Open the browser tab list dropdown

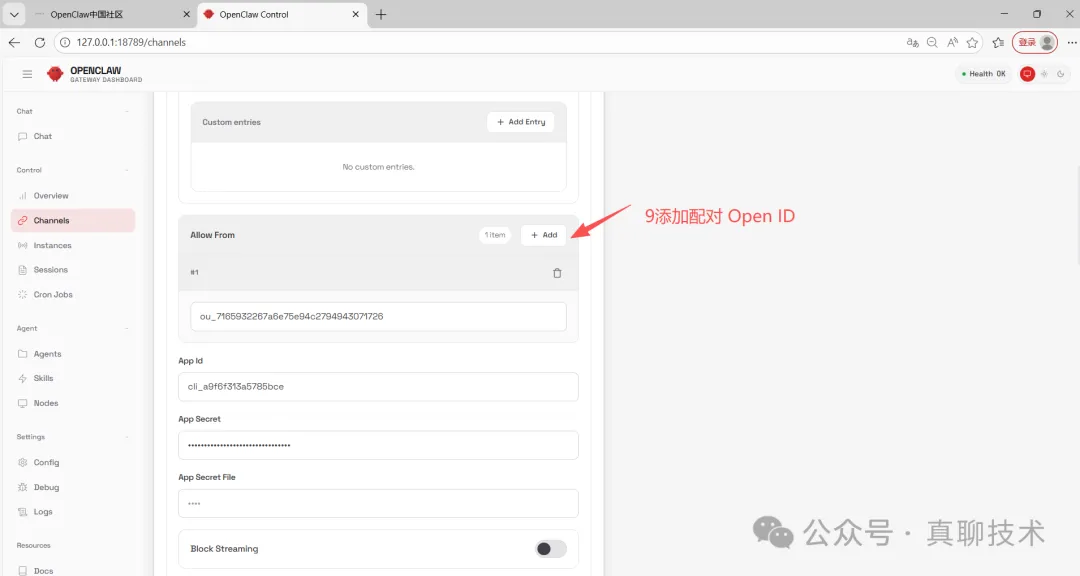pos(14,15)
